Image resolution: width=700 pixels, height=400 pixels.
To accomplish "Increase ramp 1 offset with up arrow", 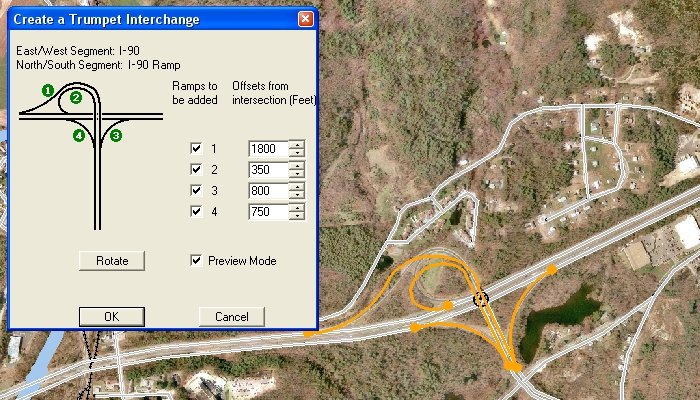I will [296, 144].
